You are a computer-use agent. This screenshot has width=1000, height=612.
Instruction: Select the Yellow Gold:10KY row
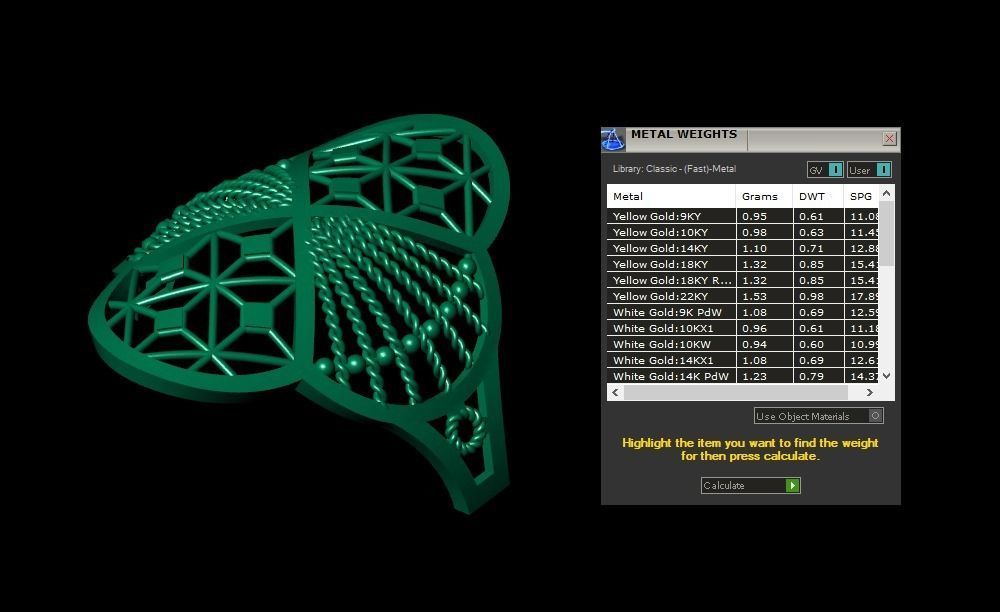pos(742,232)
